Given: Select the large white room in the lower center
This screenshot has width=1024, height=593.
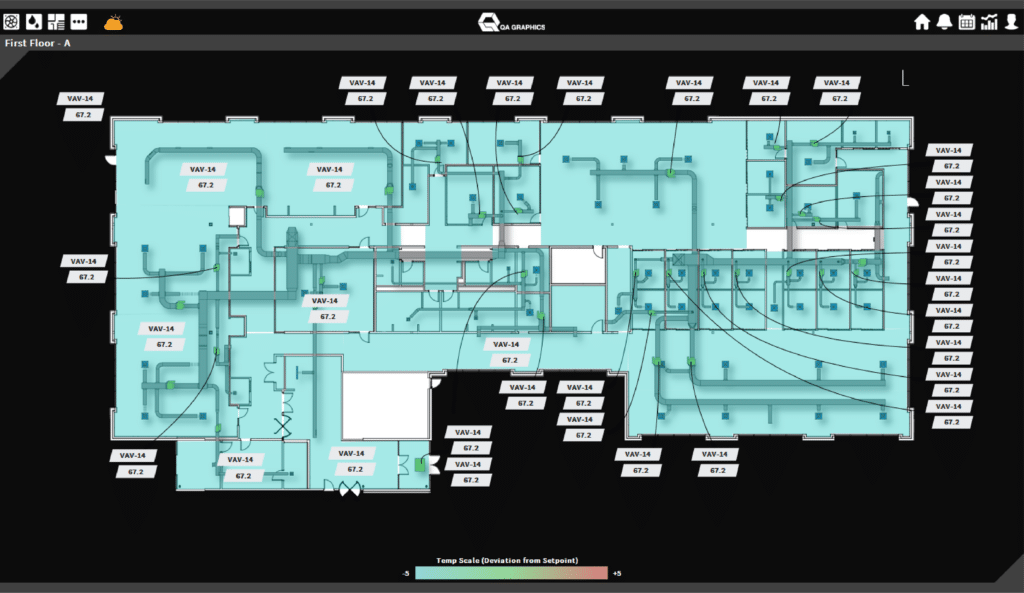Looking at the screenshot, I should pyautogui.click(x=386, y=405).
